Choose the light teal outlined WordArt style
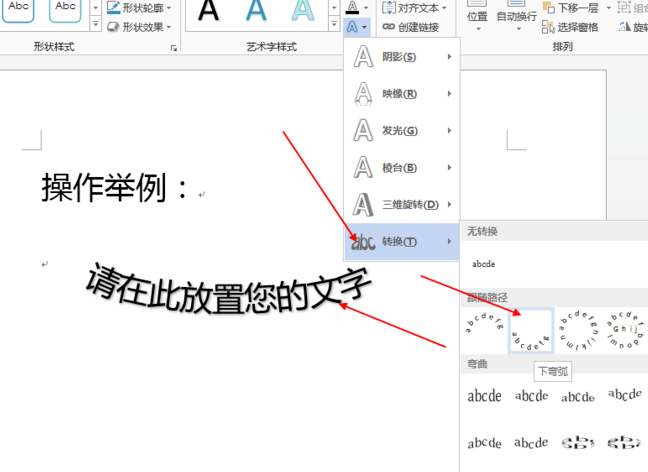 pyautogui.click(x=303, y=11)
